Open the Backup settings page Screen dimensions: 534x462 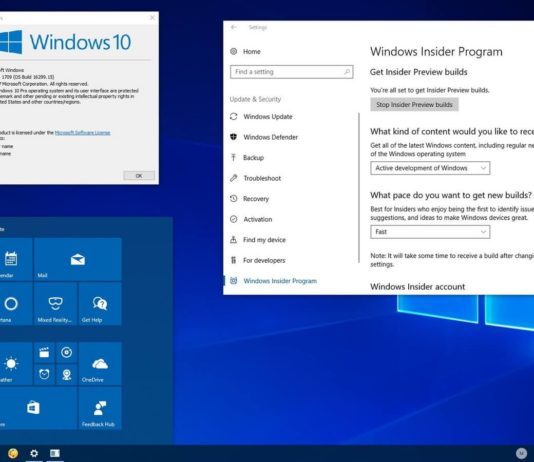253,158
